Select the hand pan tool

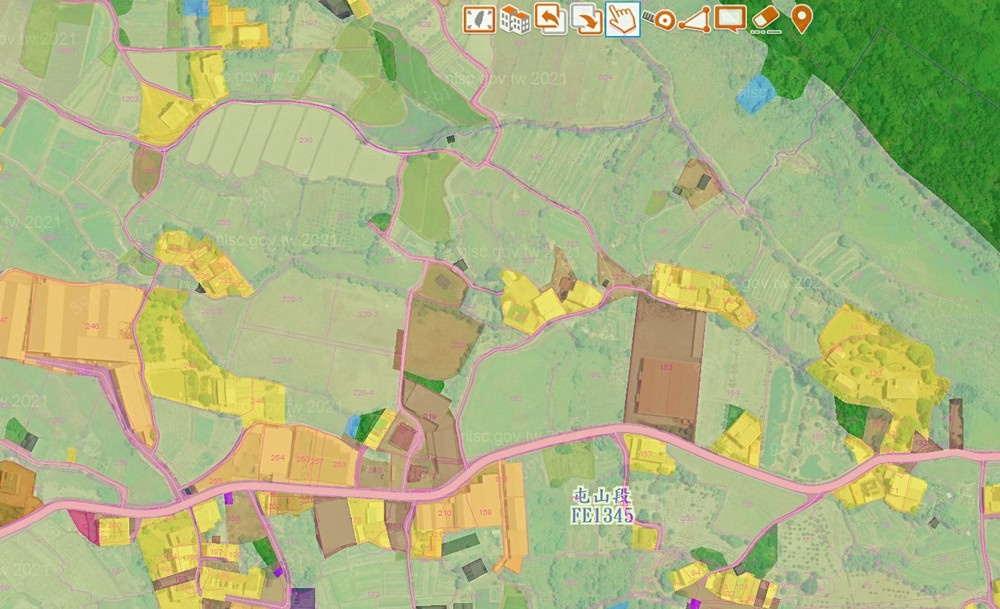[x=622, y=18]
